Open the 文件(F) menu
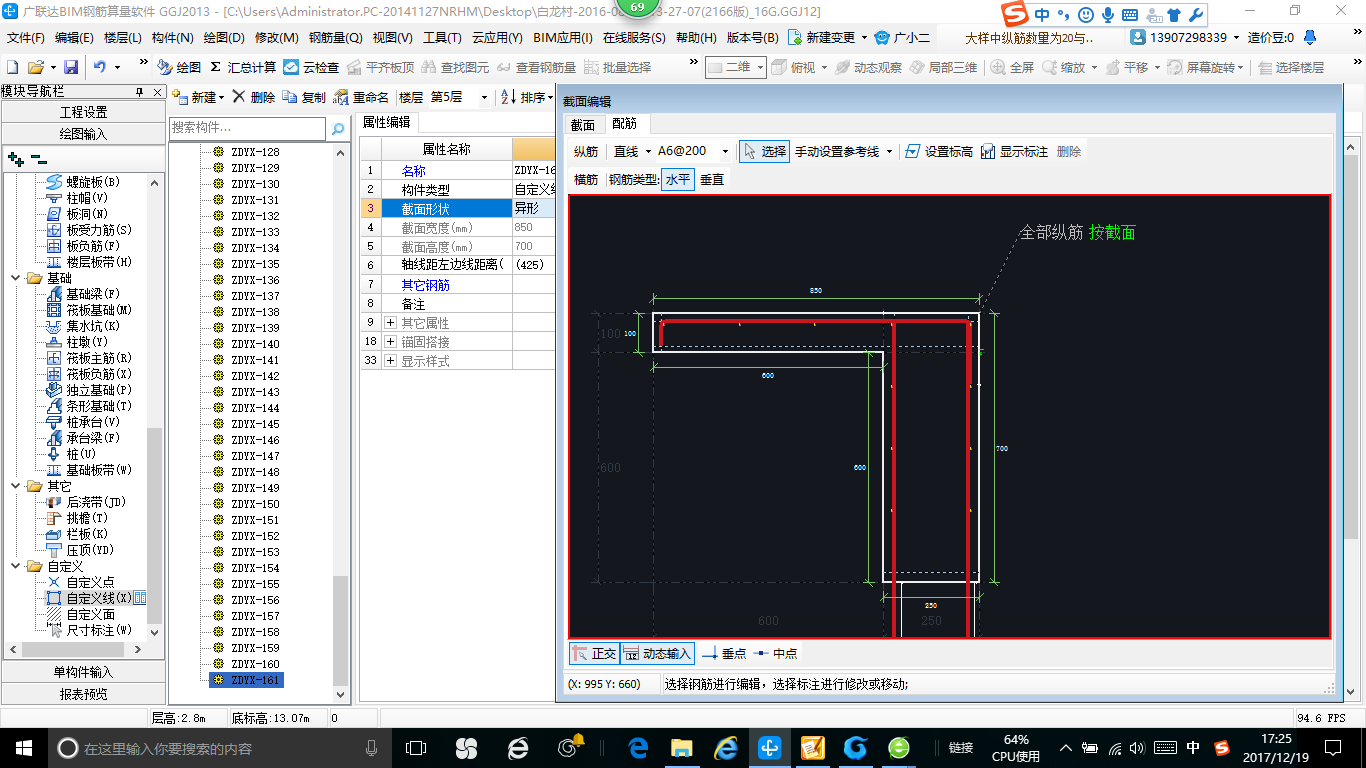The height and width of the screenshot is (768, 1366). click(x=26, y=38)
